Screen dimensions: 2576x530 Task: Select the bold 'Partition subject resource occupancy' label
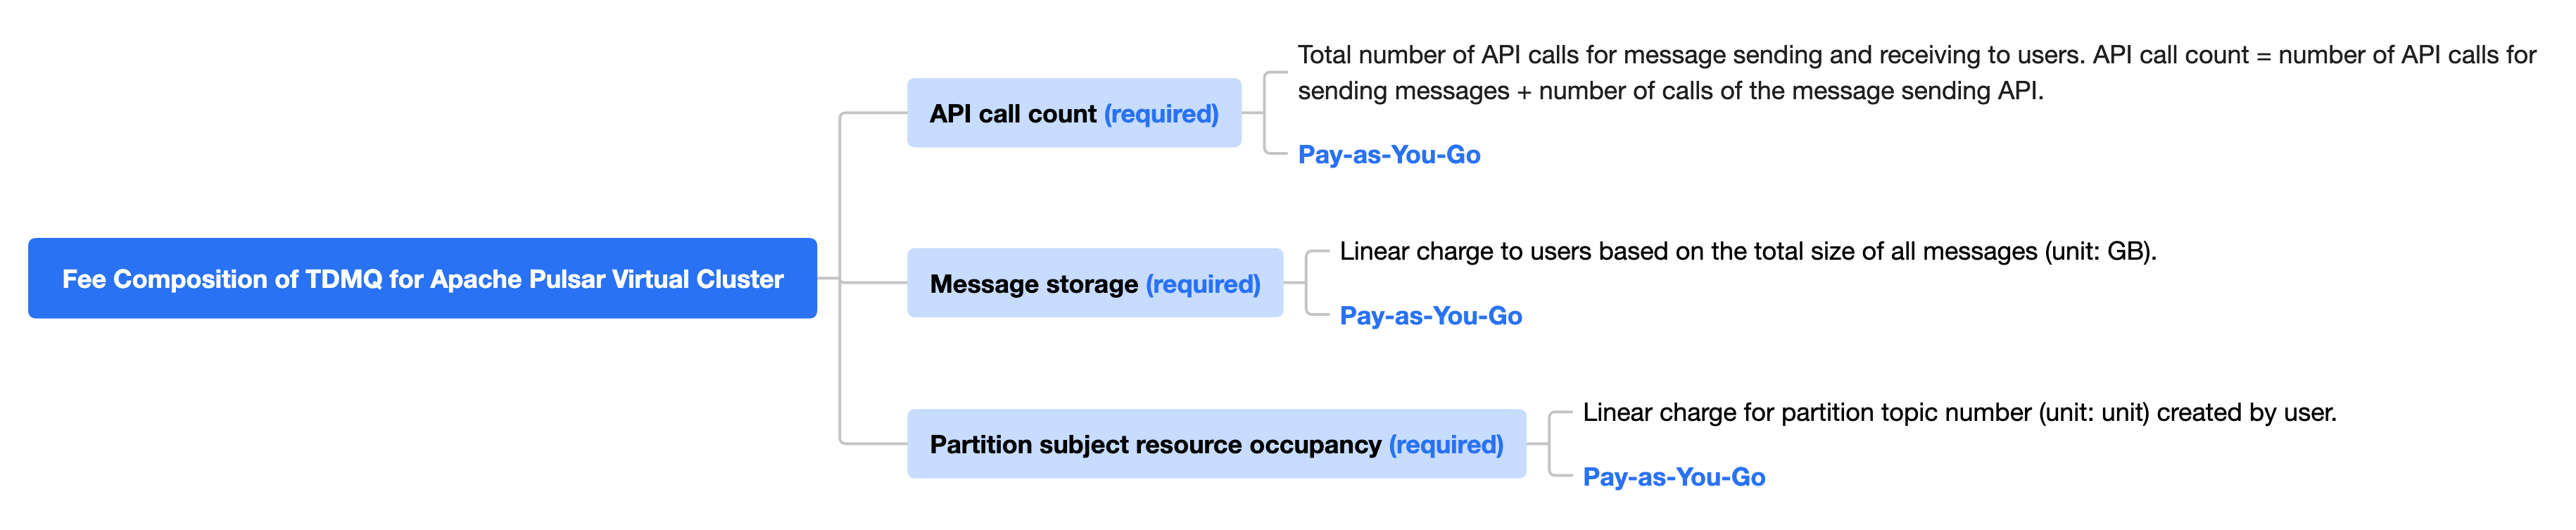pos(1154,444)
